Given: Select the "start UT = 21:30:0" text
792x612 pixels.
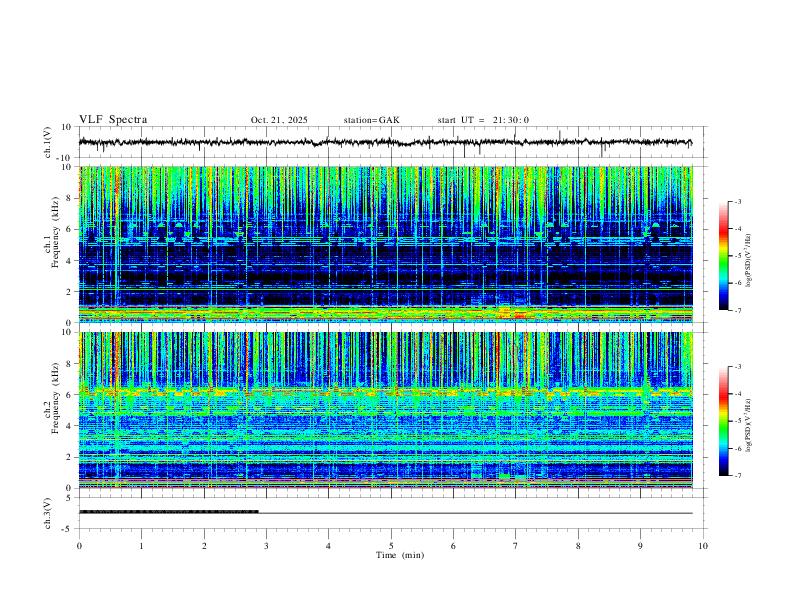Looking at the screenshot, I should point(483,120).
